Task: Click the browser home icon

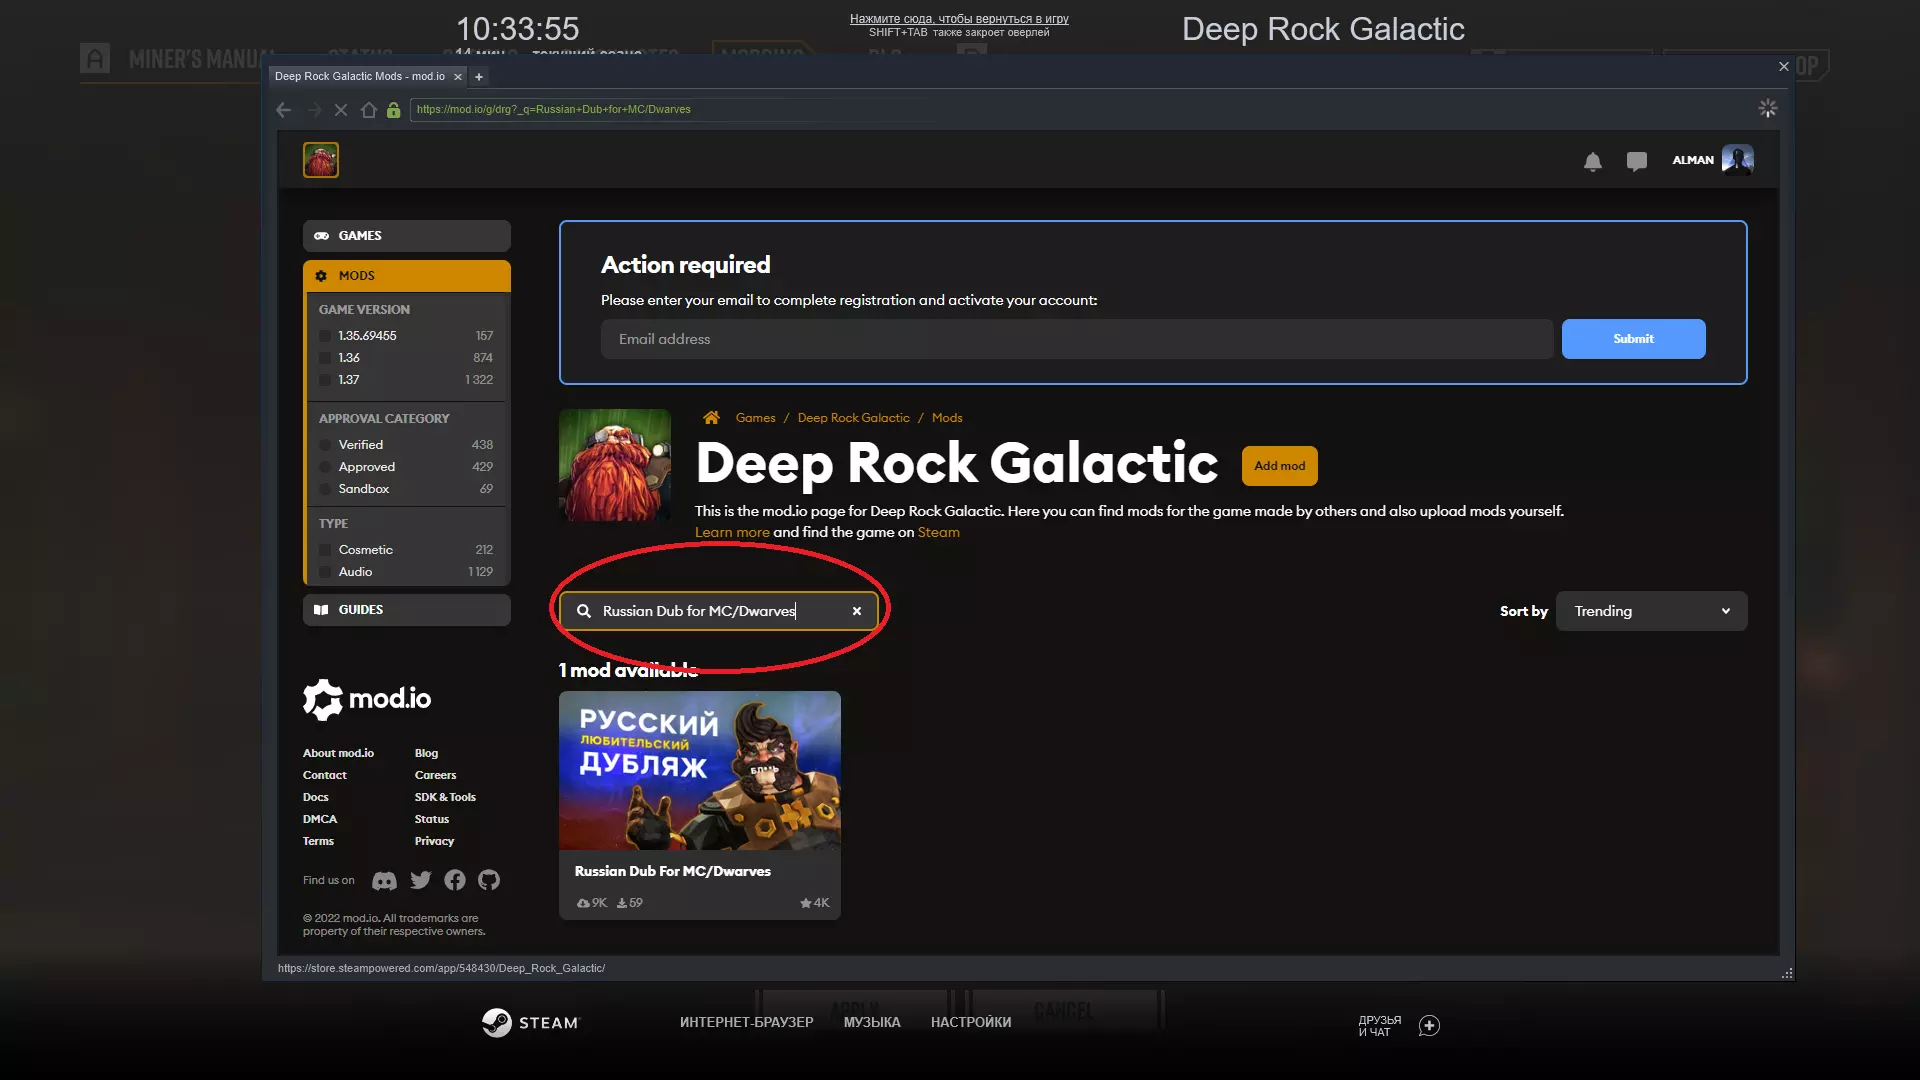Action: point(368,110)
